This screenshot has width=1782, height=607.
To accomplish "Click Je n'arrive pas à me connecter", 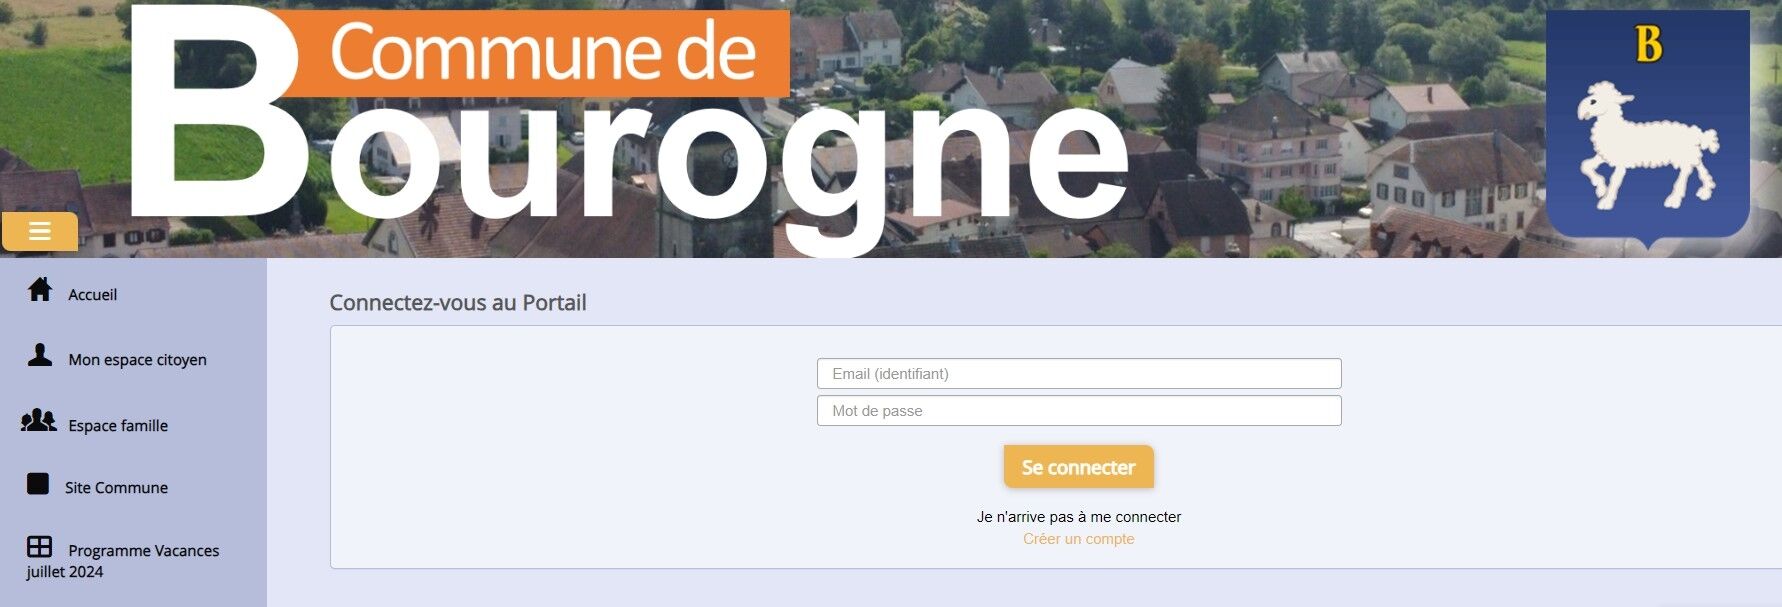I will coord(1079,517).
